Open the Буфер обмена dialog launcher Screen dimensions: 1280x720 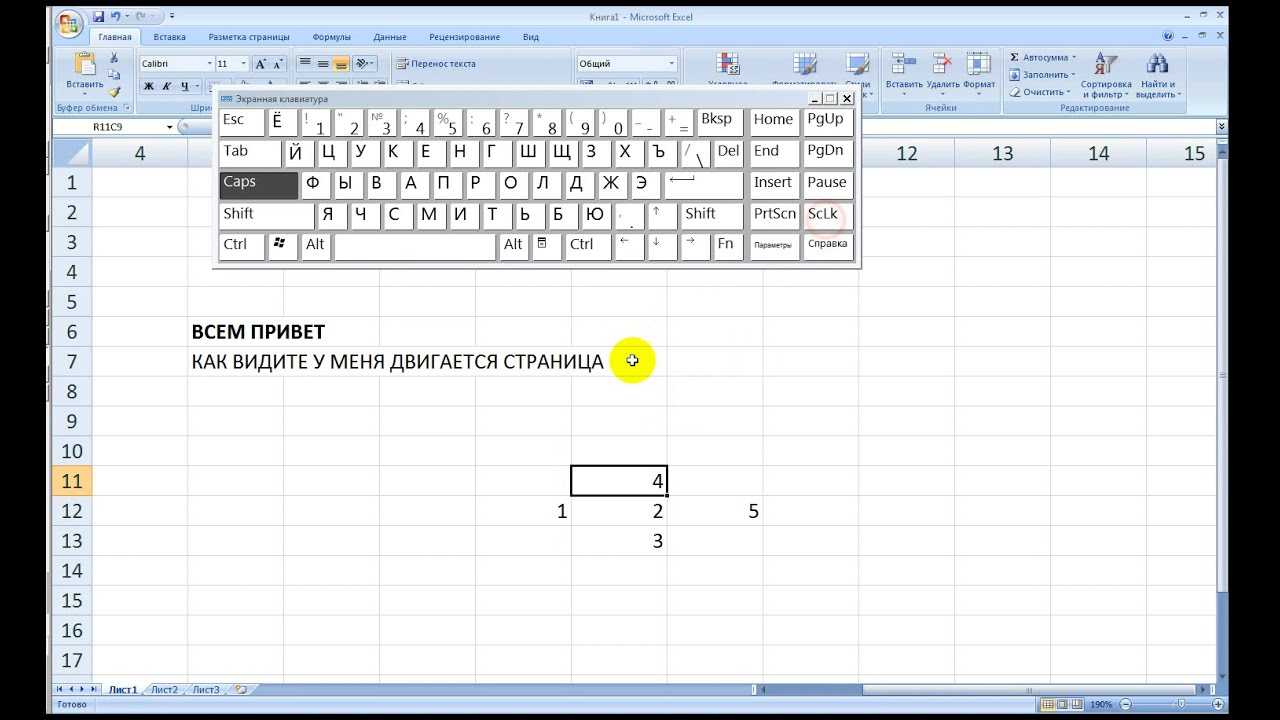125,108
